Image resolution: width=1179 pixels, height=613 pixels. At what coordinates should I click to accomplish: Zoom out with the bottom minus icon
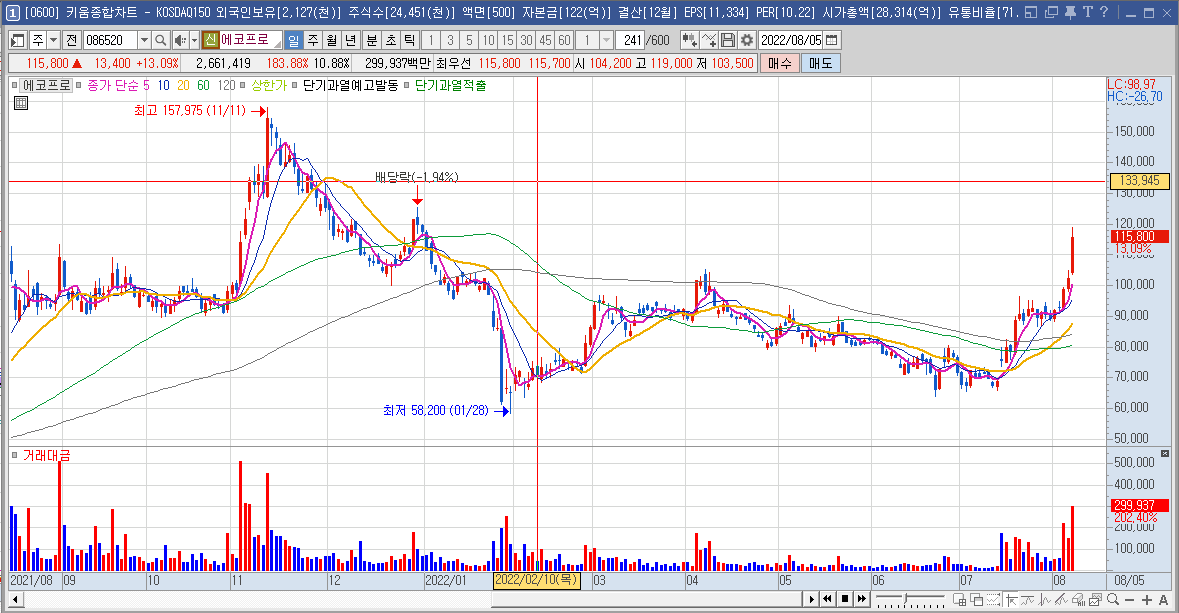1130,599
